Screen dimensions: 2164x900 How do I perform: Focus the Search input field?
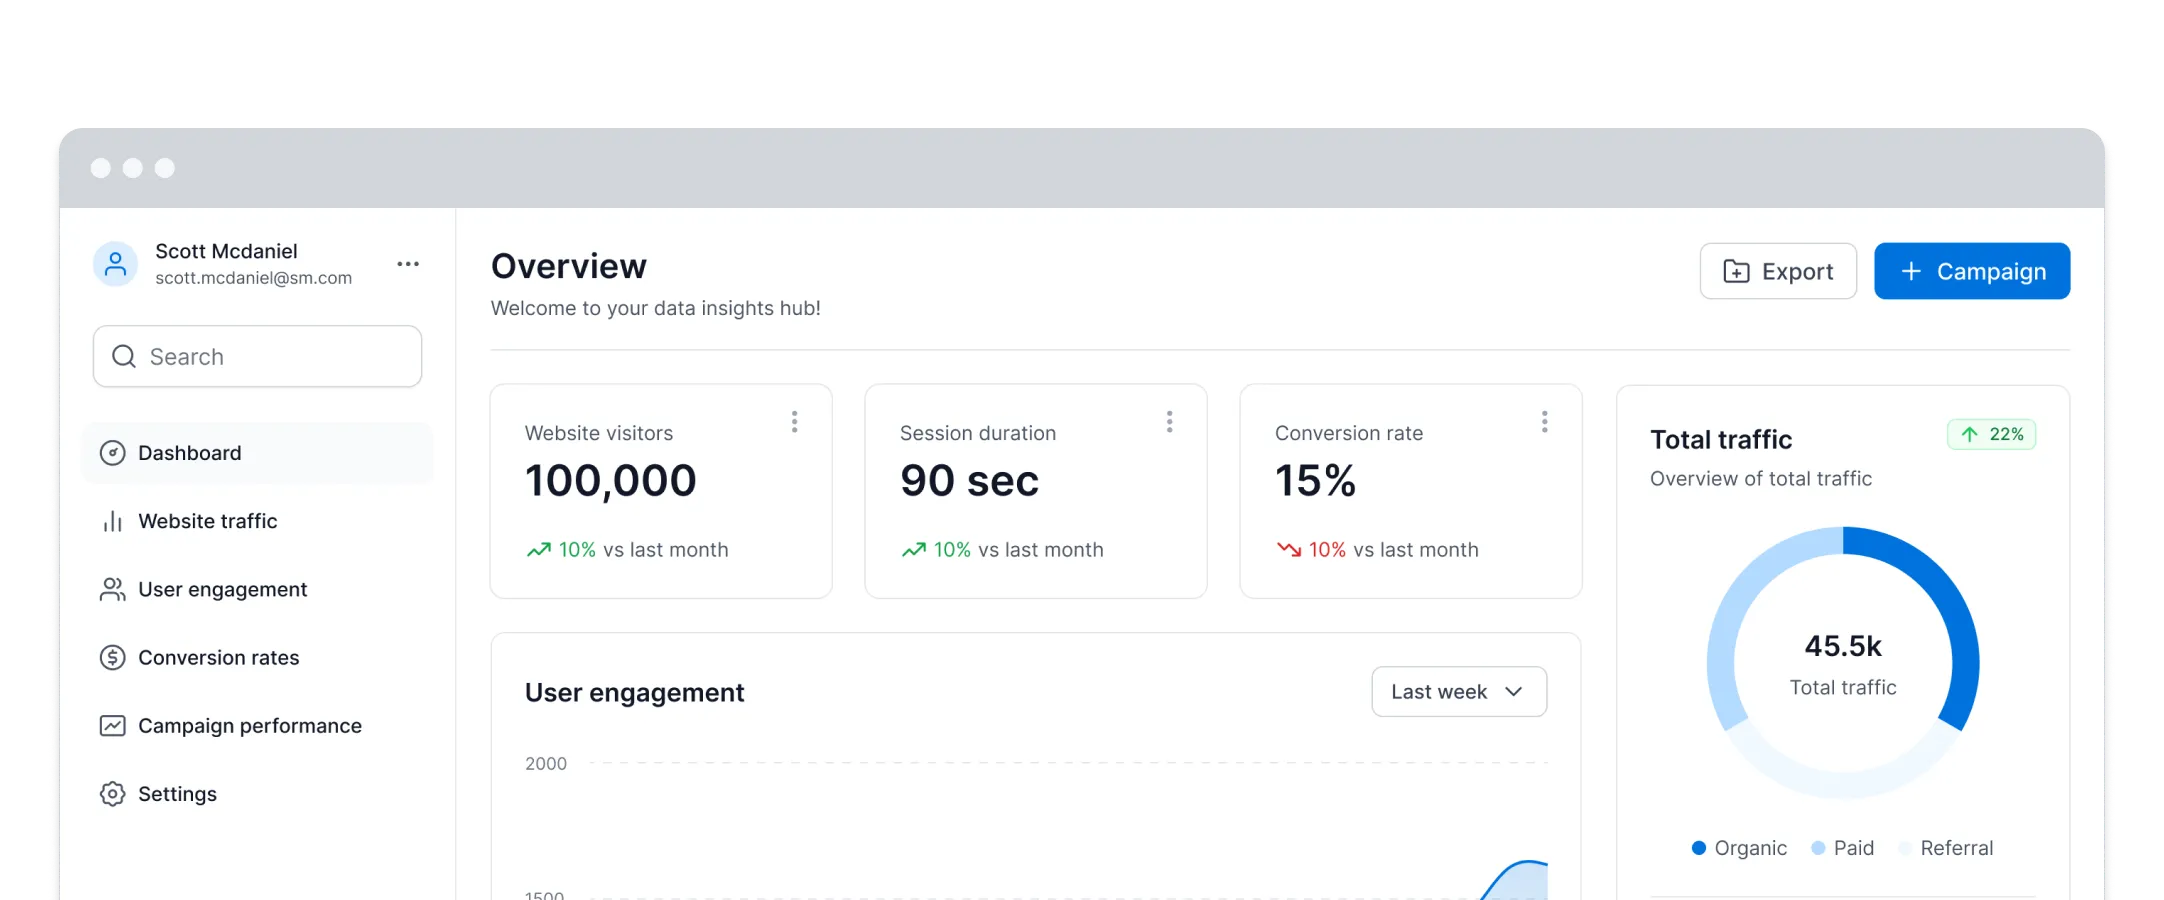(x=258, y=357)
